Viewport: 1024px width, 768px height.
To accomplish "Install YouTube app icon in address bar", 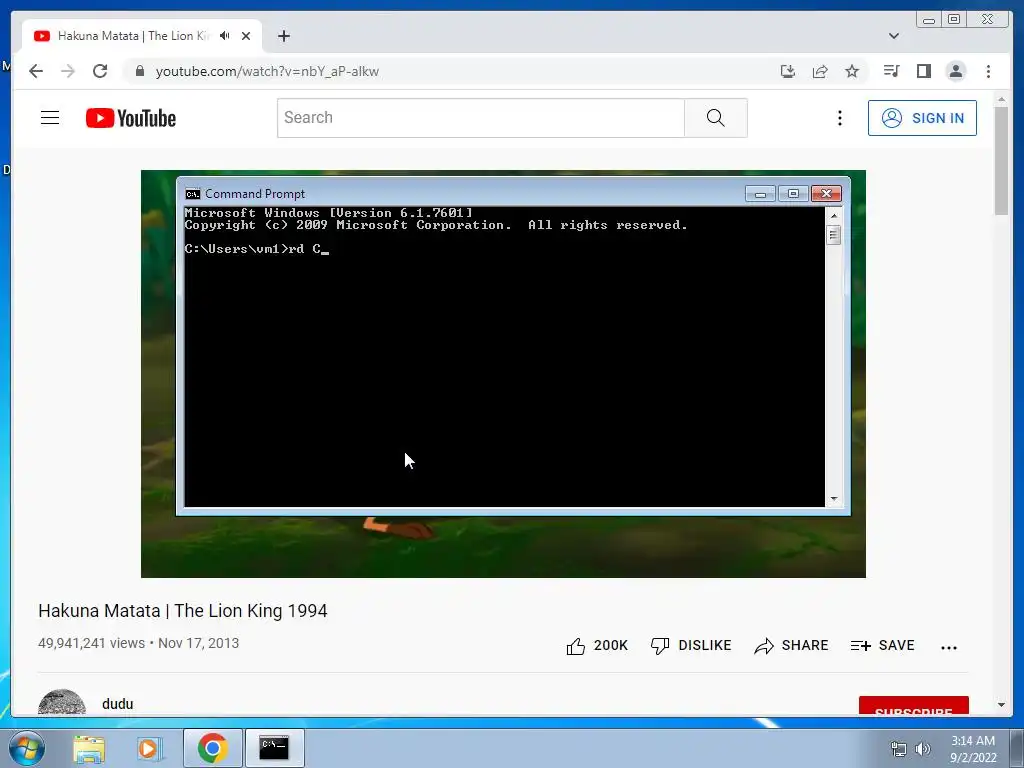I will click(x=788, y=71).
